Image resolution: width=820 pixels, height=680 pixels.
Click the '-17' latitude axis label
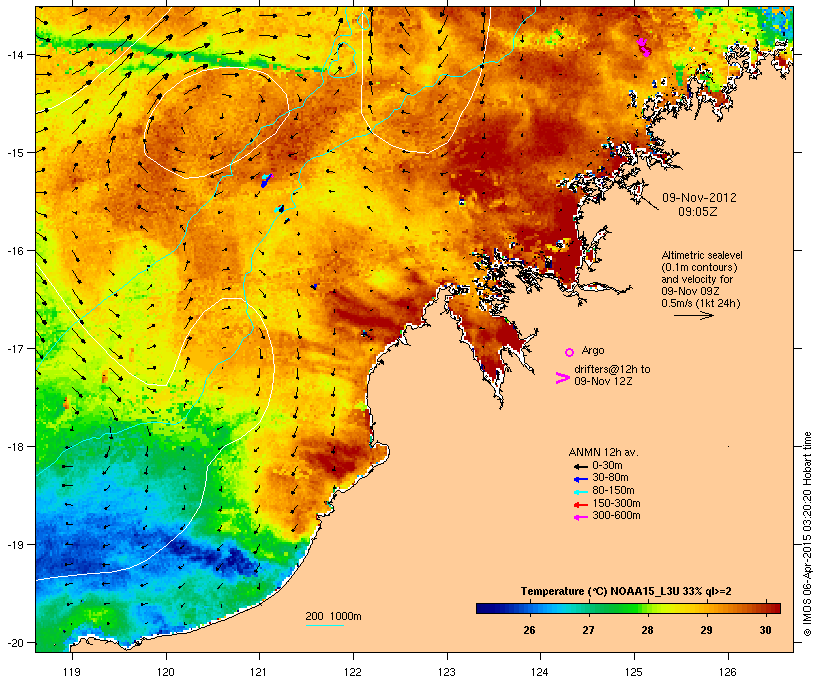[14, 348]
